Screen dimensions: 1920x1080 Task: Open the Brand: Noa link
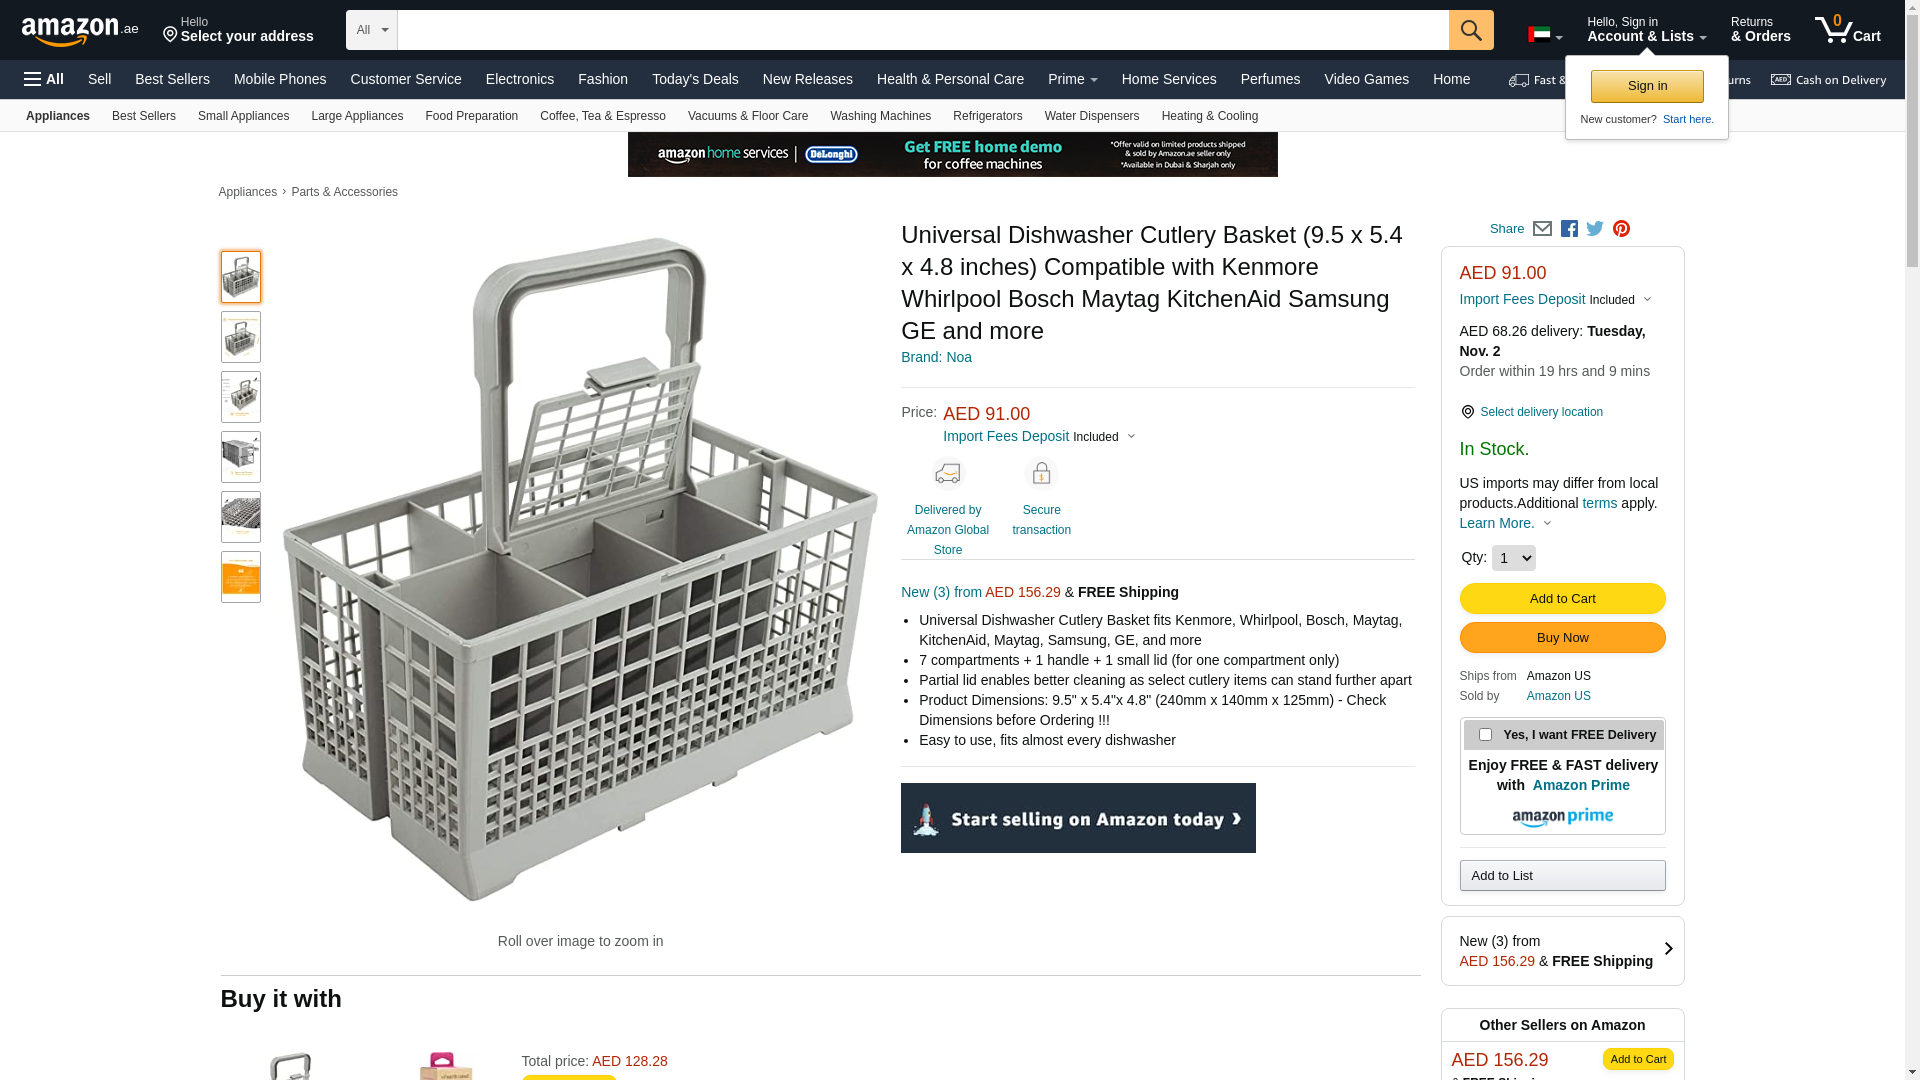click(x=936, y=357)
